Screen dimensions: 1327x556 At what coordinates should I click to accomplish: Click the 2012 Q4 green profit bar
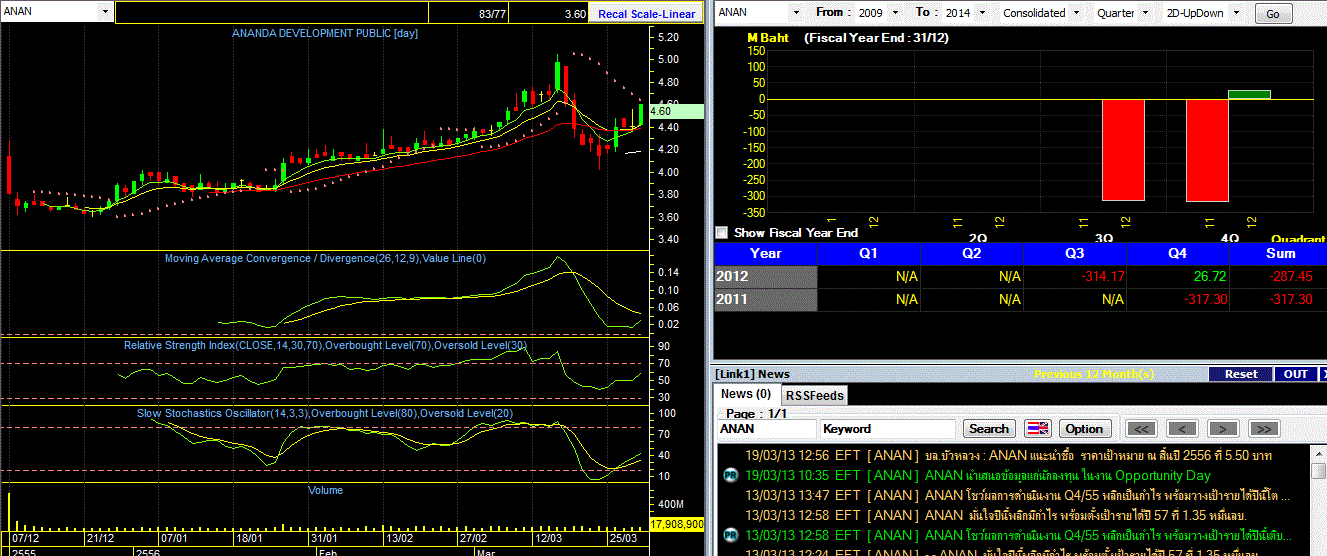click(1249, 94)
